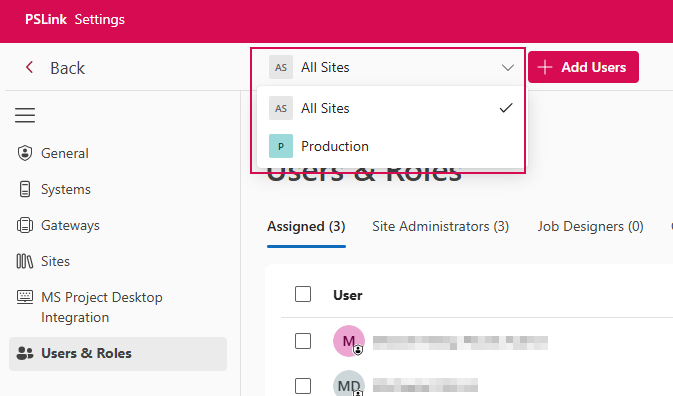
Task: Click the AS badge in the All Sites option
Action: (281, 108)
